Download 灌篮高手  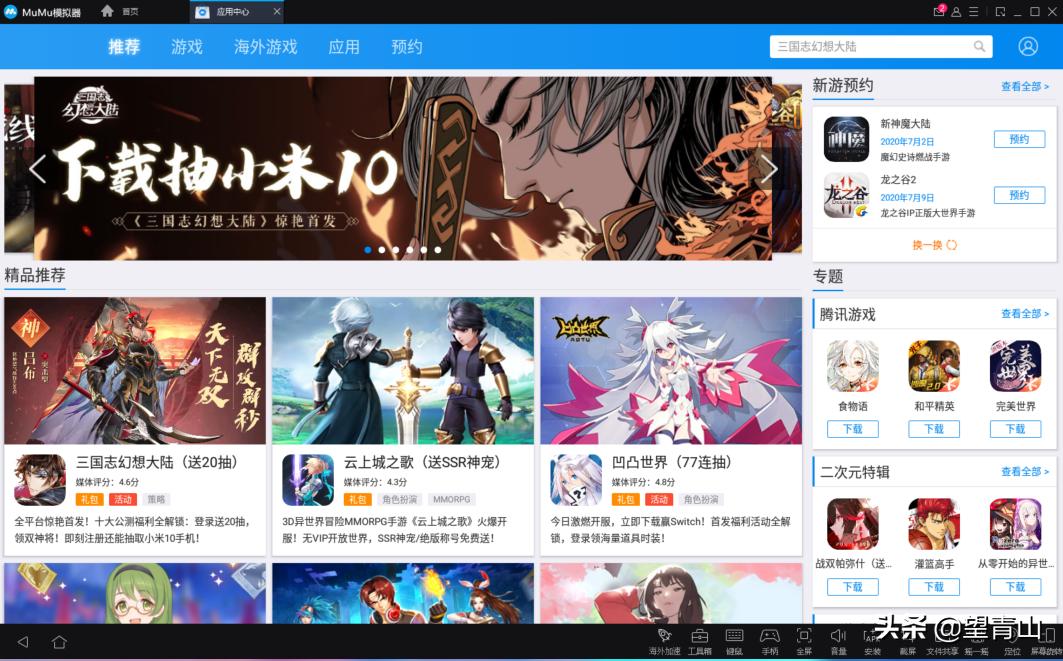934,586
